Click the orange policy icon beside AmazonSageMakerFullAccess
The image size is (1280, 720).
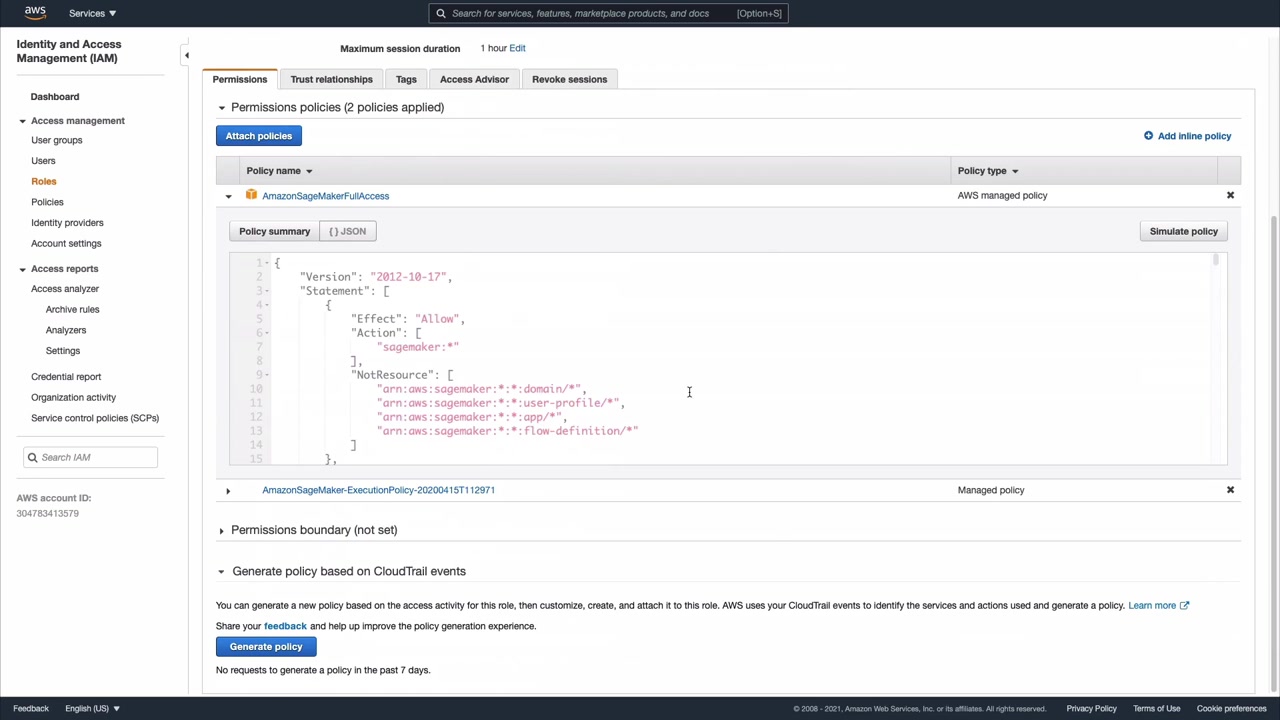pyautogui.click(x=251, y=195)
